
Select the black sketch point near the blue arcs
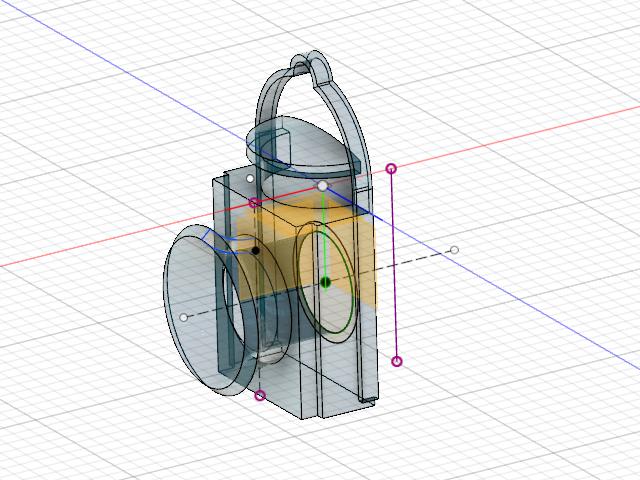[256, 251]
